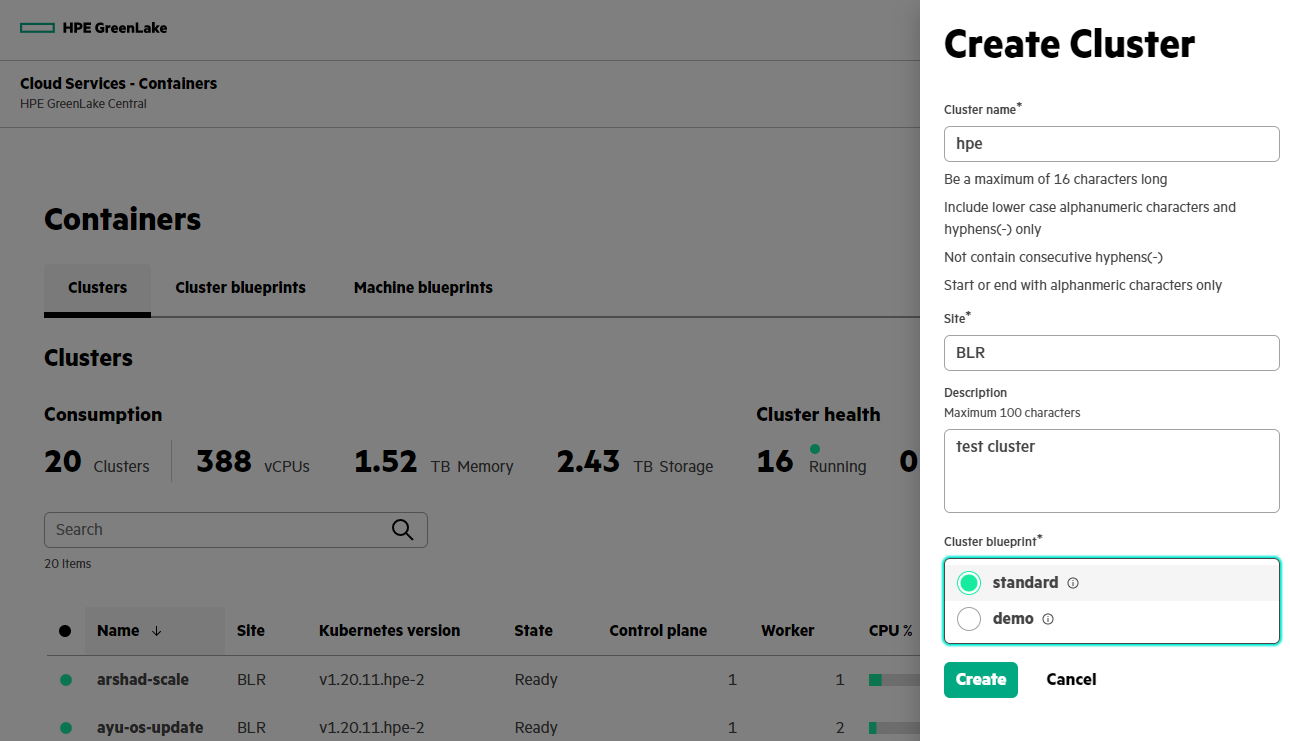Screen dimensions: 1290x741
Task: Open info icon next to standard blueprint
Action: coord(1073,583)
